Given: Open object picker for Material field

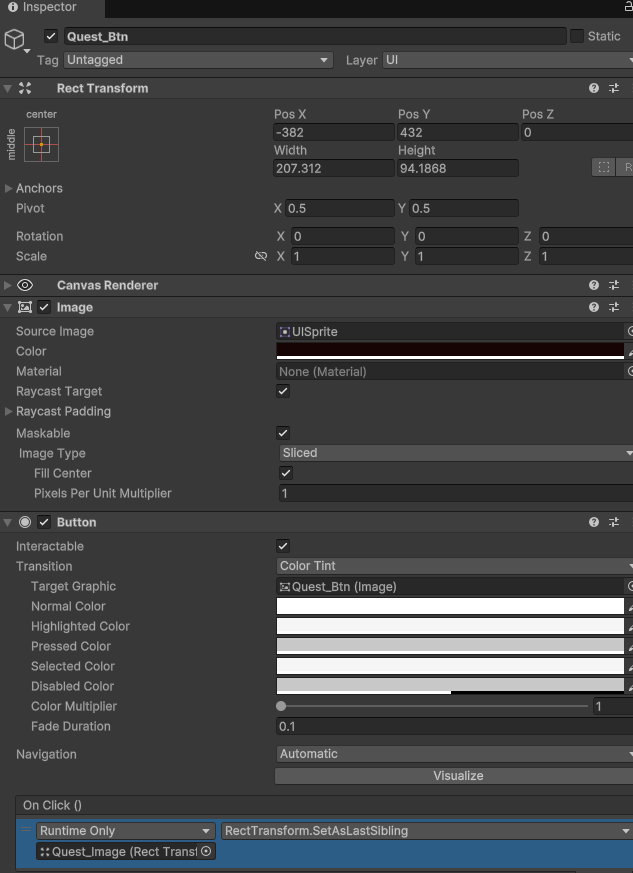Looking at the screenshot, I should click(x=630, y=371).
